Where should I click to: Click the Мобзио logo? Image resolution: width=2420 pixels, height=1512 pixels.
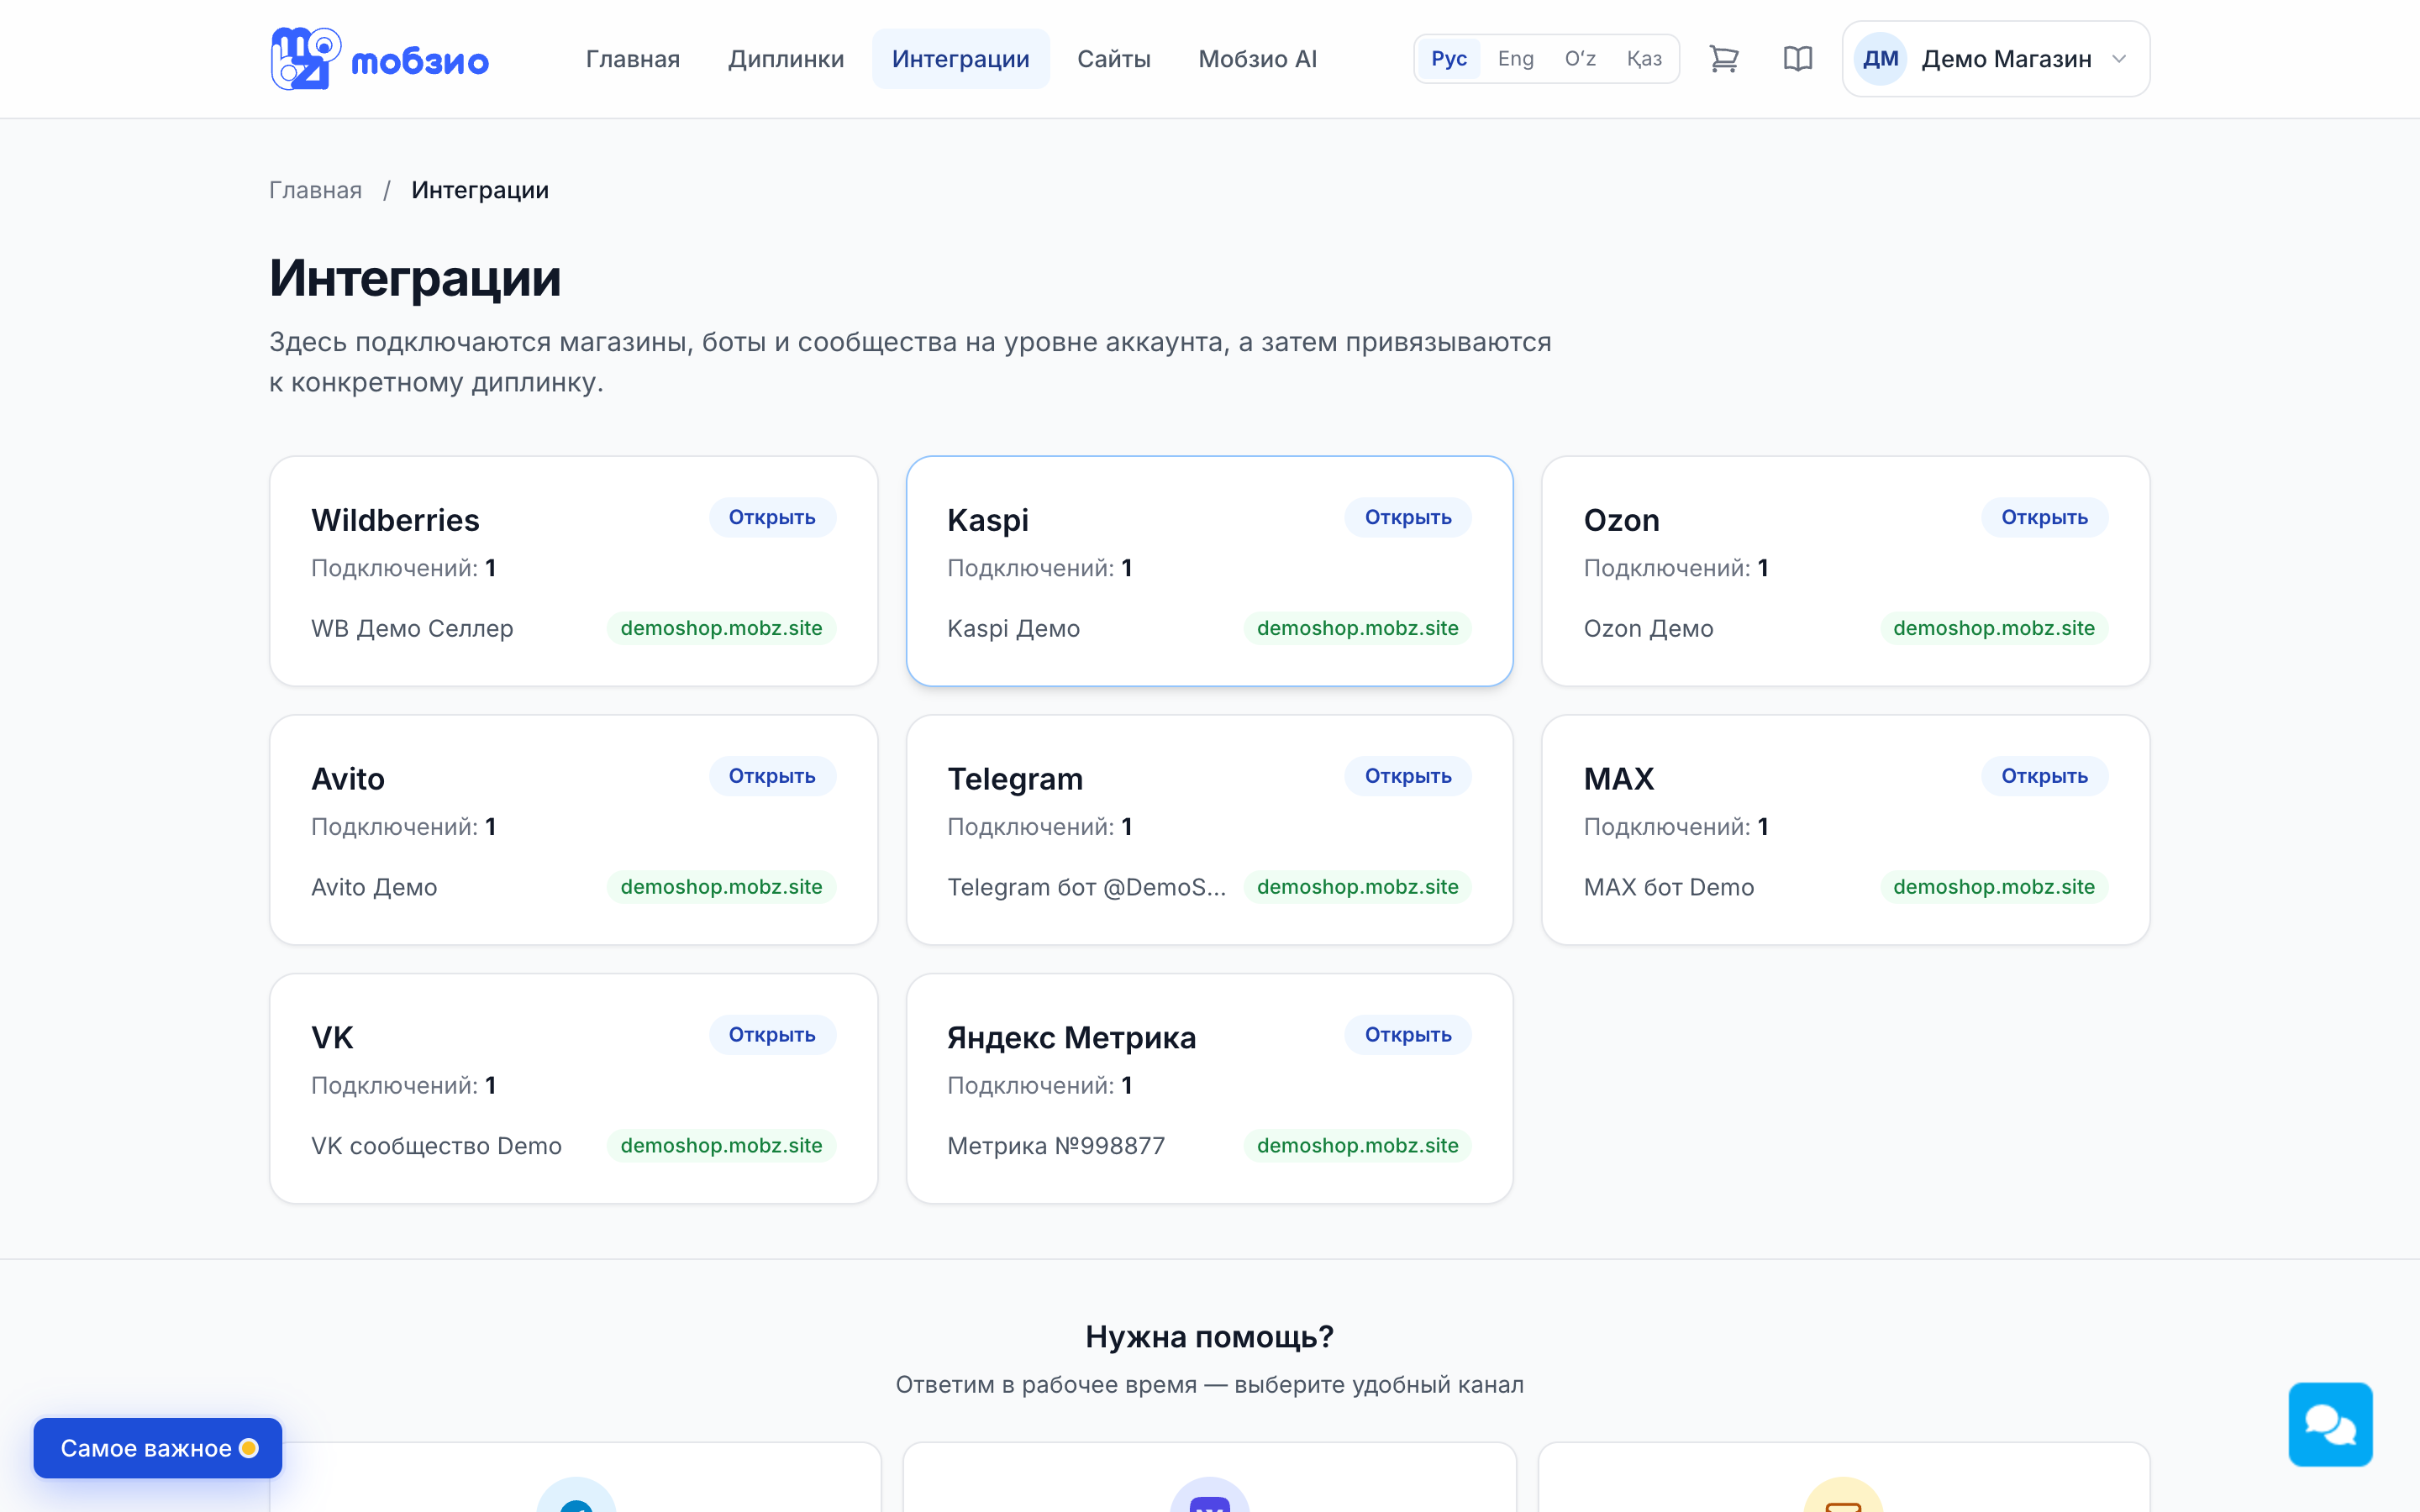[380, 59]
